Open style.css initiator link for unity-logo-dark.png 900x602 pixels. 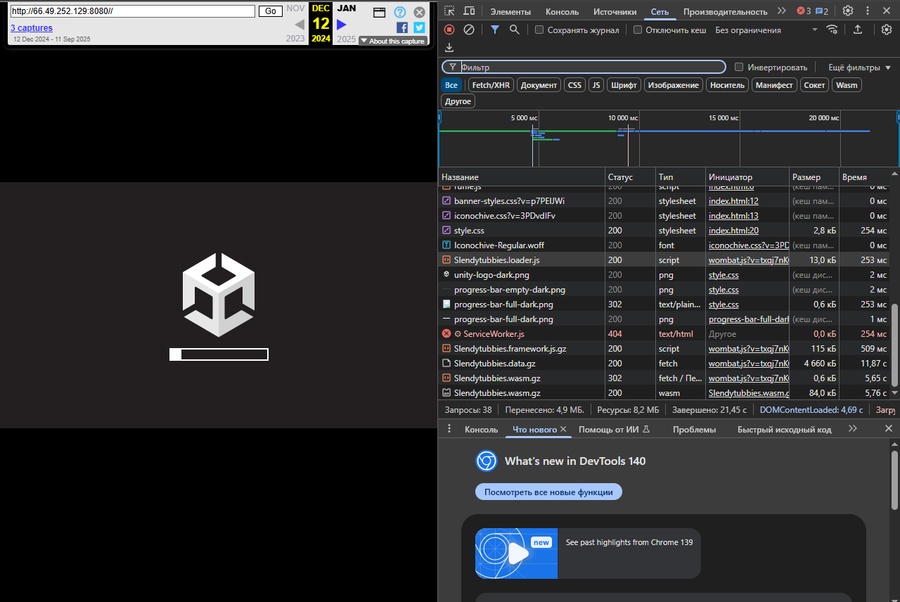(x=723, y=275)
